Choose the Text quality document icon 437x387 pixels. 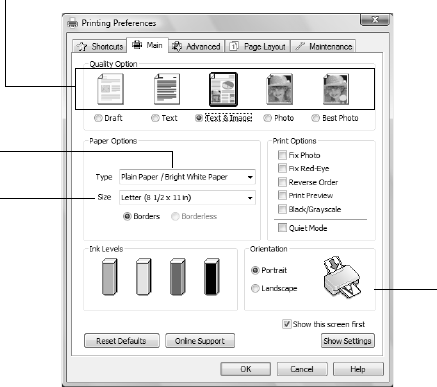click(x=167, y=89)
